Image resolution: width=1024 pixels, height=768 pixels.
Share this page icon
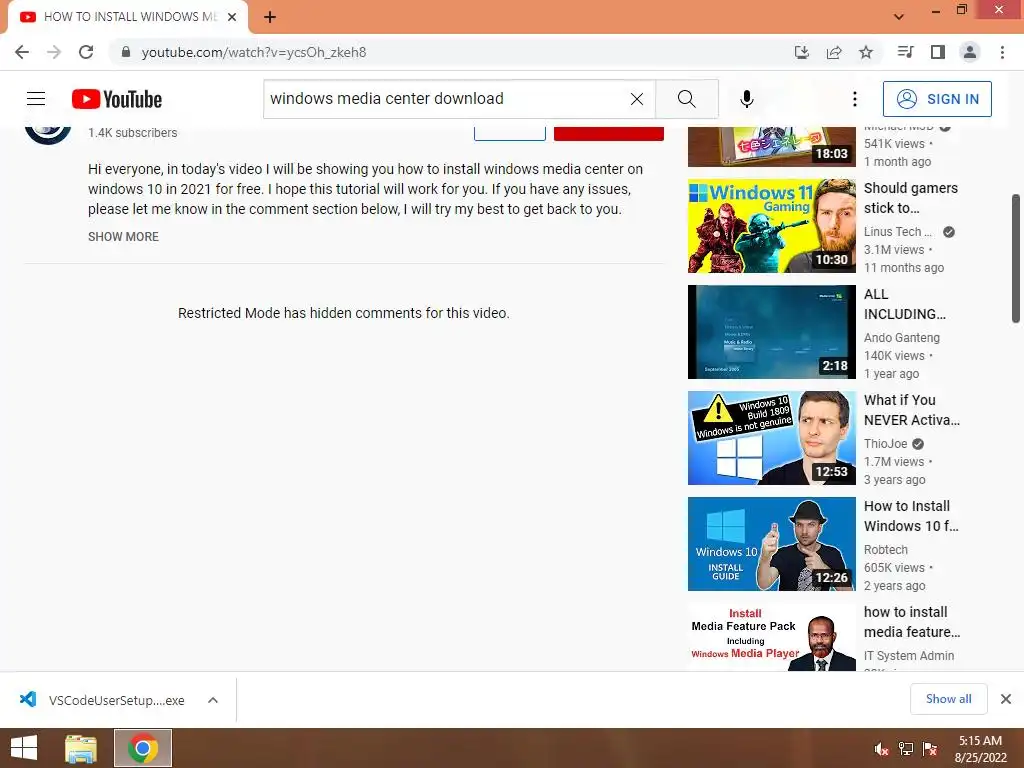tap(834, 52)
